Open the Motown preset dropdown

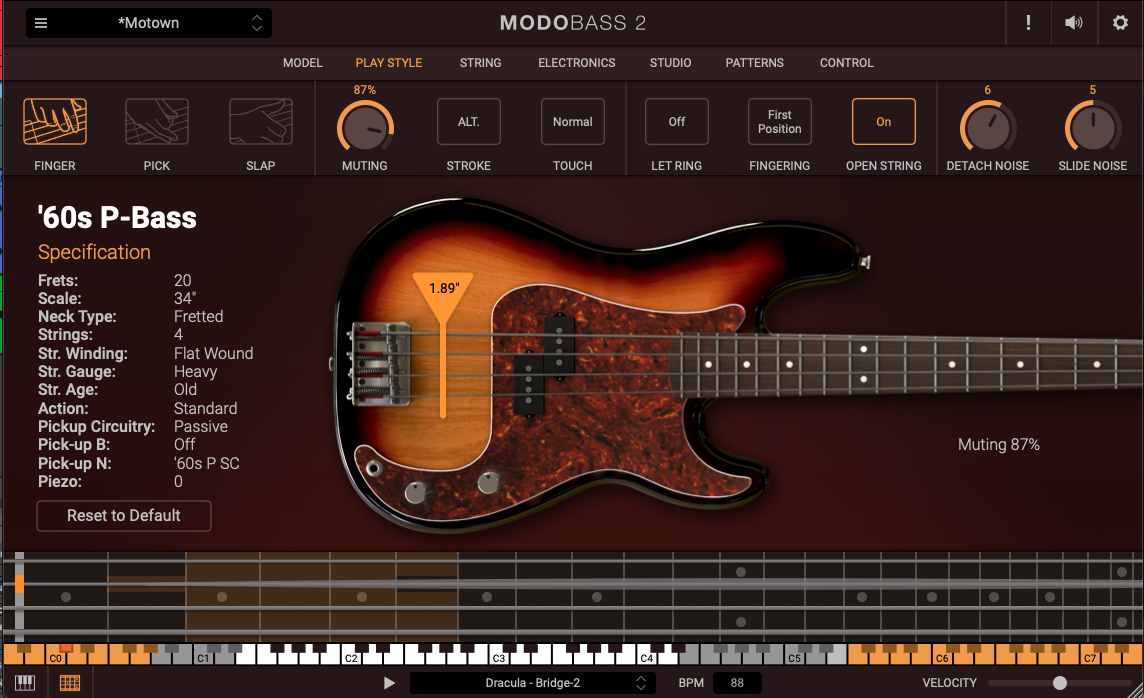pos(148,23)
